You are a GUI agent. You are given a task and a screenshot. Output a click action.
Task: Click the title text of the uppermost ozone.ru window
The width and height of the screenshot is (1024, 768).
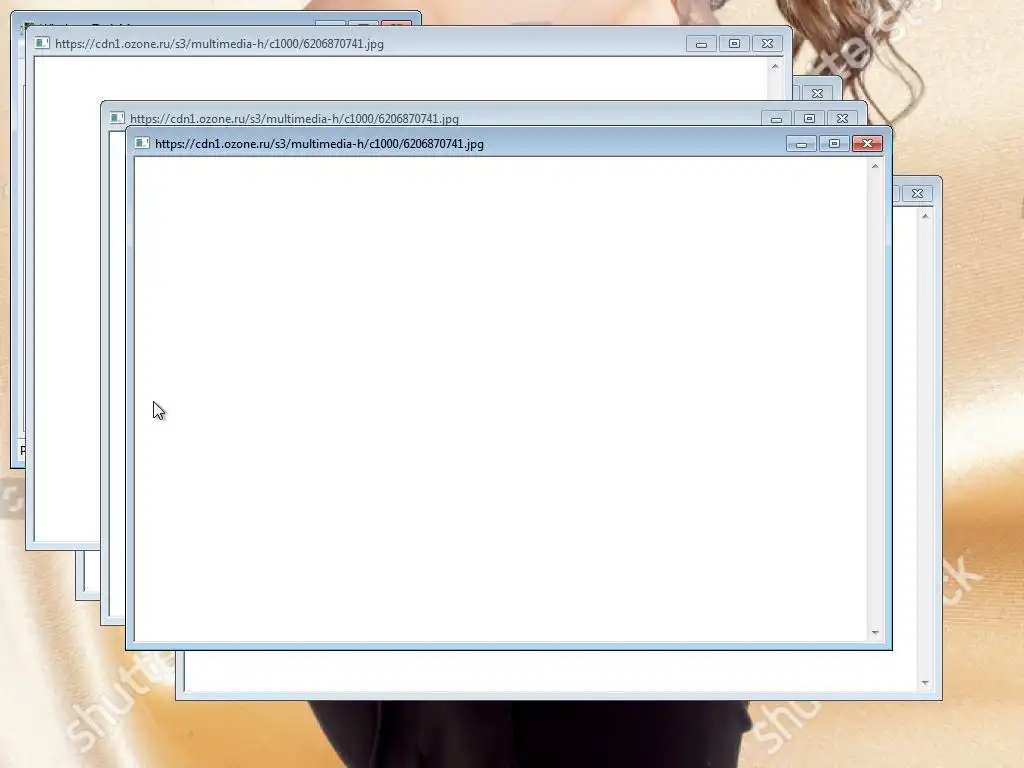point(219,44)
